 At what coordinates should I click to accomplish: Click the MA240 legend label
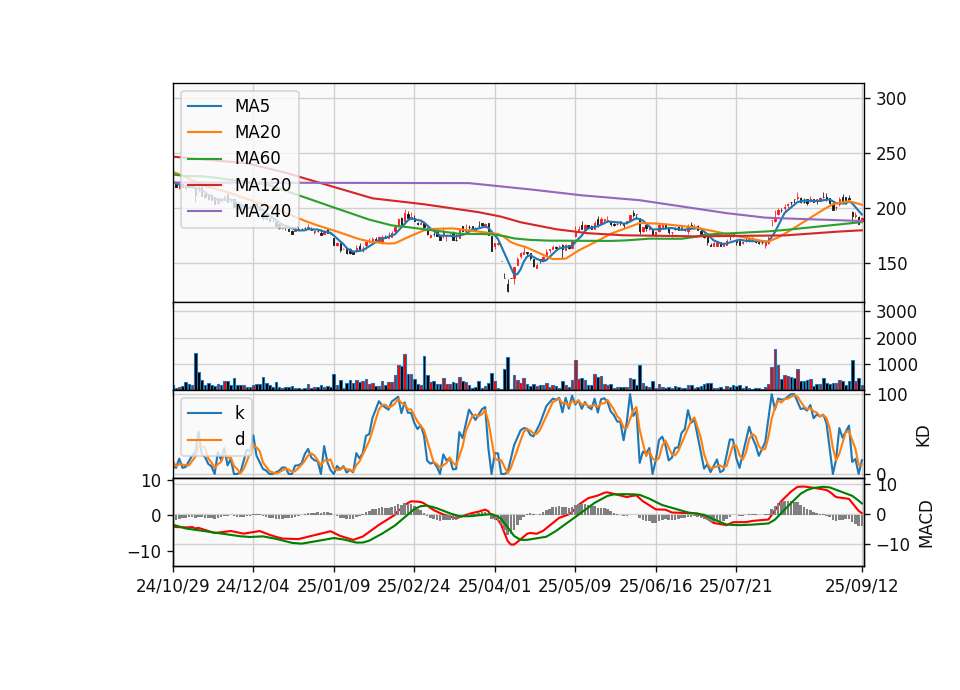[263, 211]
